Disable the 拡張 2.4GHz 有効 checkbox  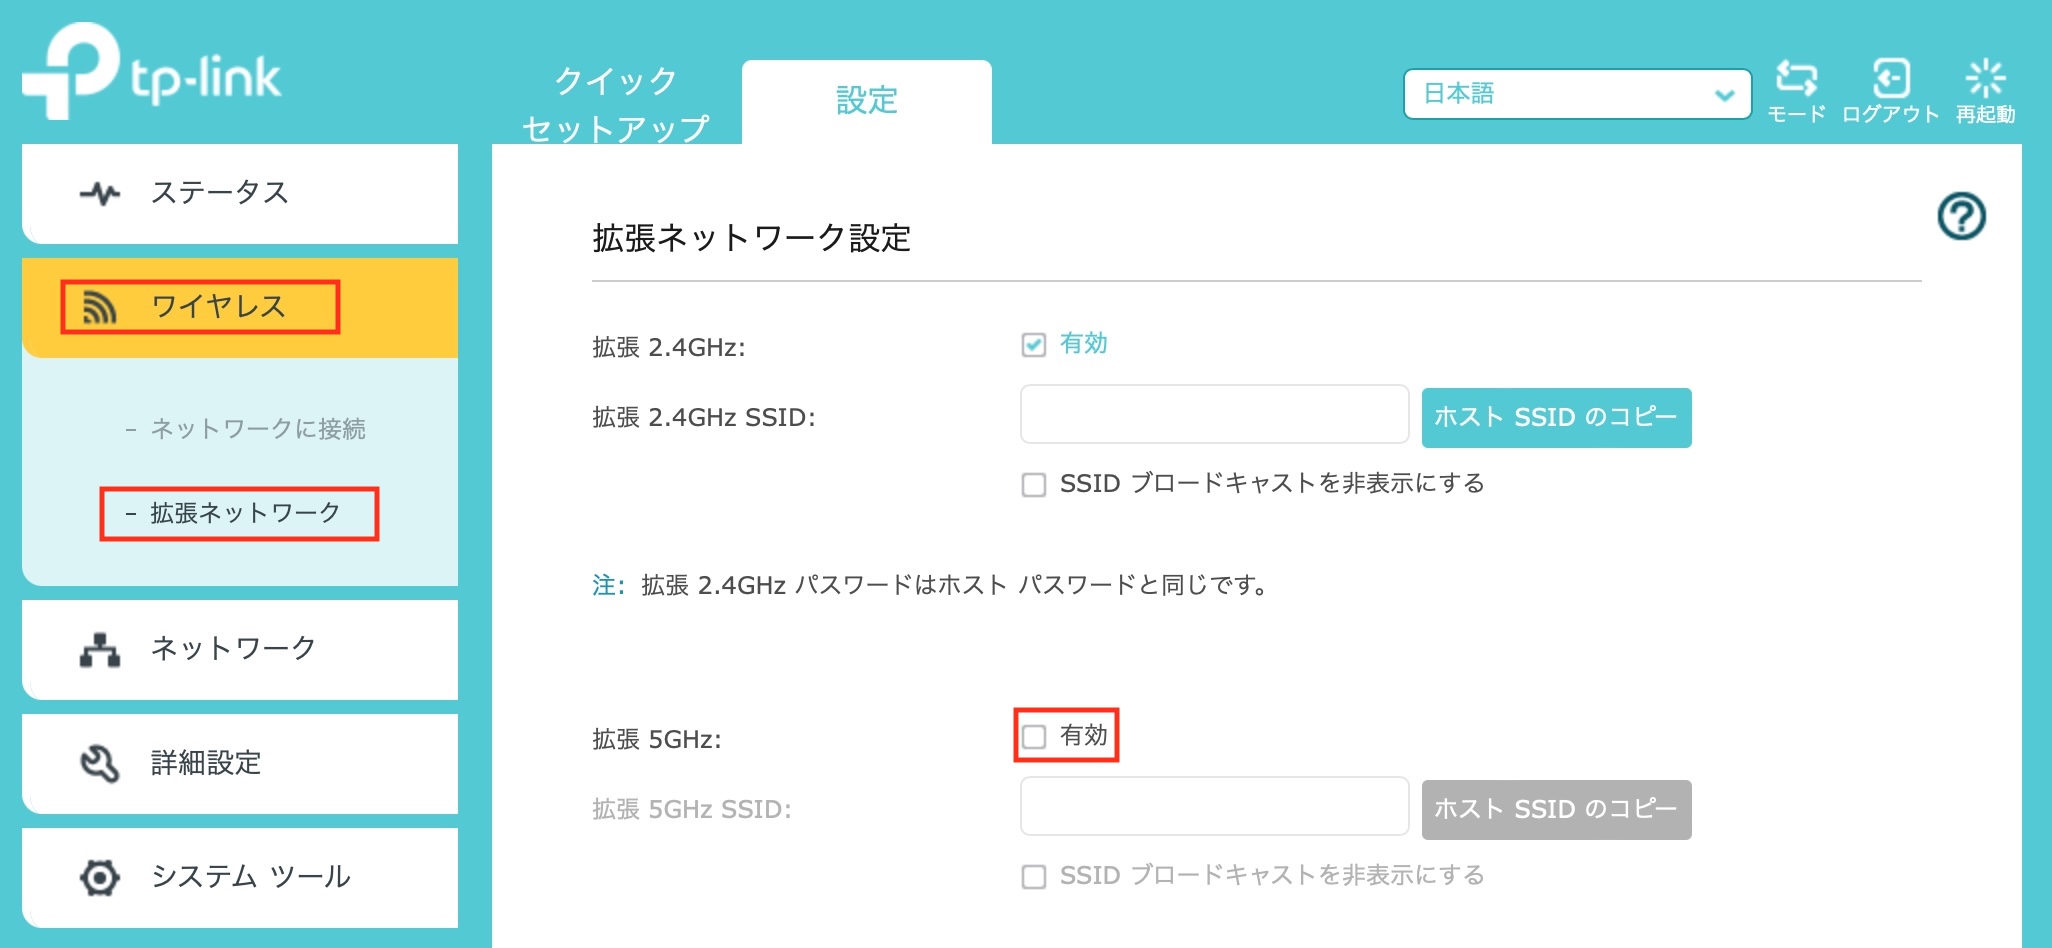(x=1034, y=345)
